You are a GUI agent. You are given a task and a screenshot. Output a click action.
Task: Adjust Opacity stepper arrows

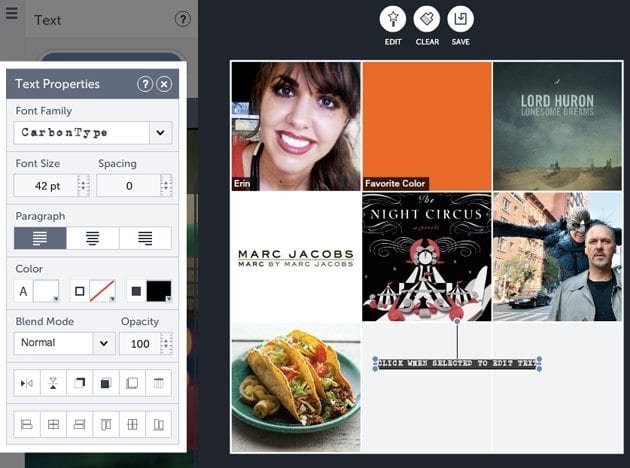point(166,343)
